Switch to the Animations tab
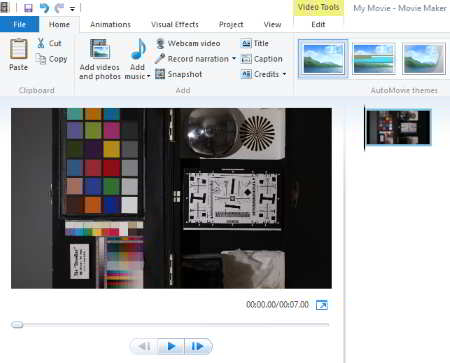The width and height of the screenshot is (450, 363). pyautogui.click(x=110, y=24)
